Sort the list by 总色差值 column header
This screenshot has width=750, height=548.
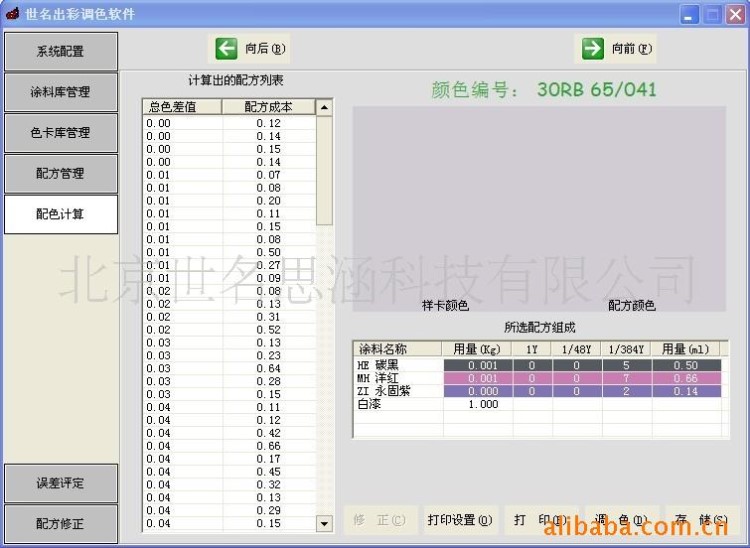coord(182,107)
